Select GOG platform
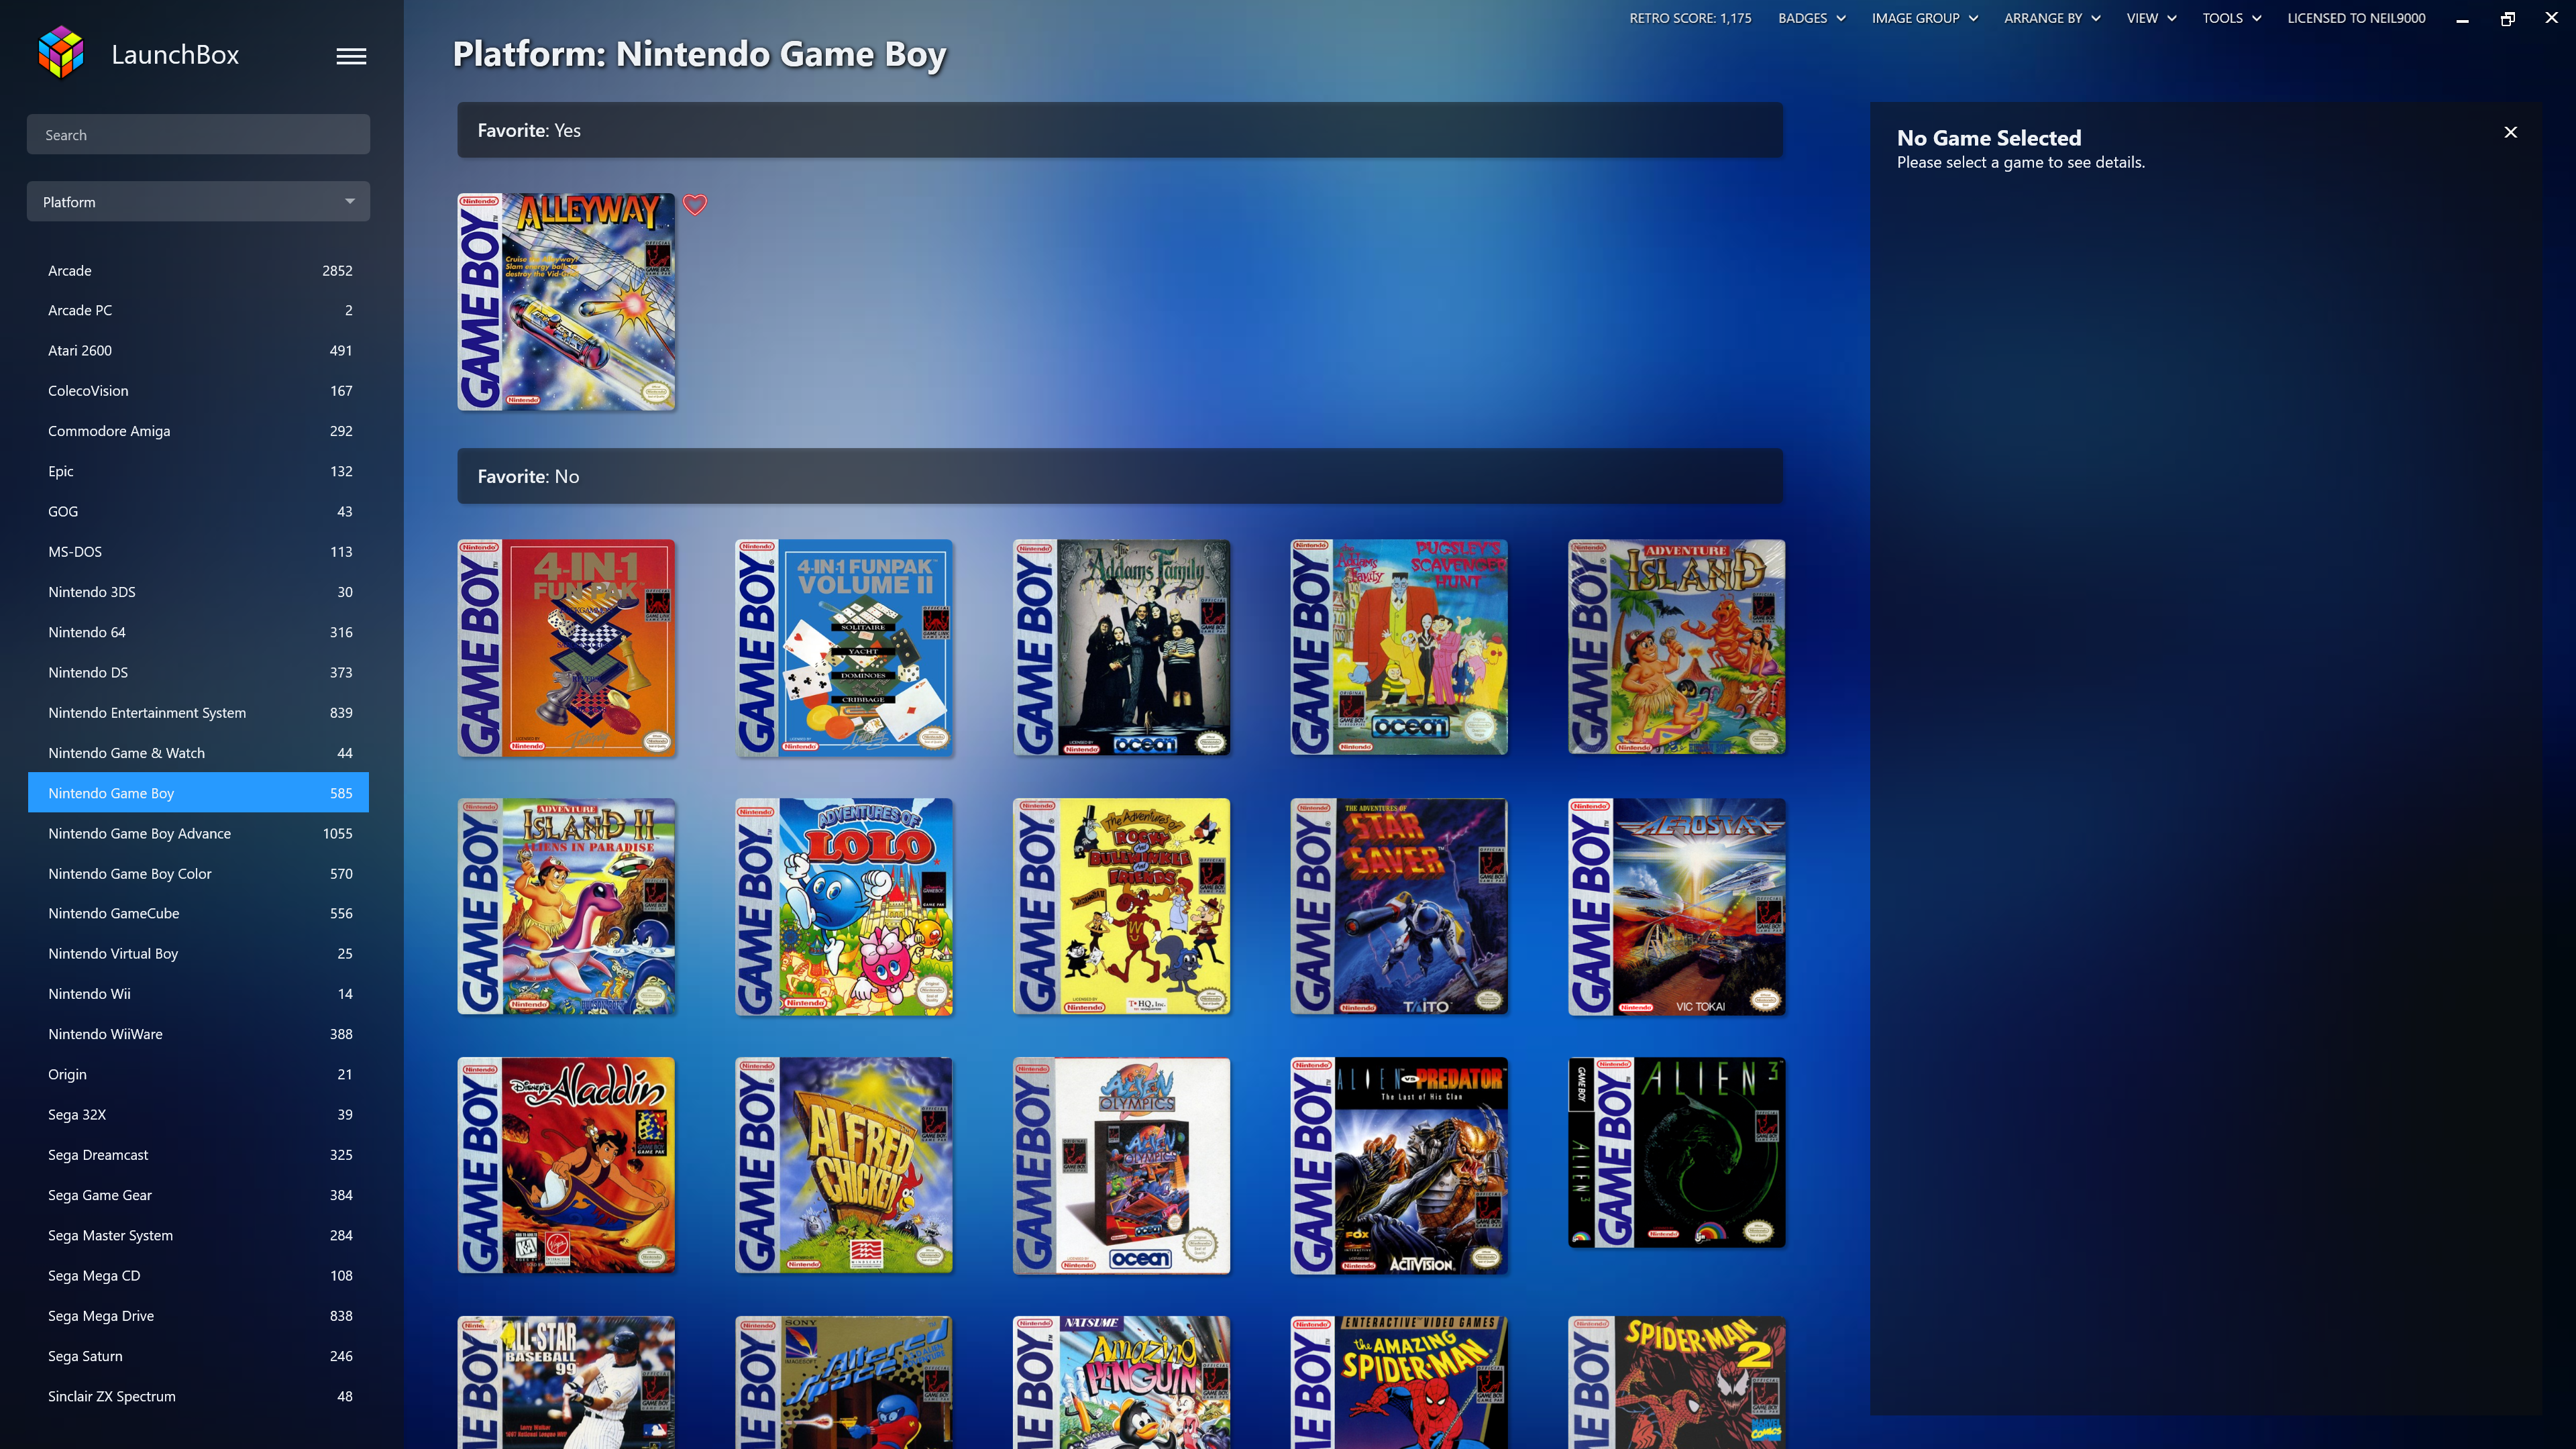Viewport: 2576px width, 1449px height. (x=198, y=511)
